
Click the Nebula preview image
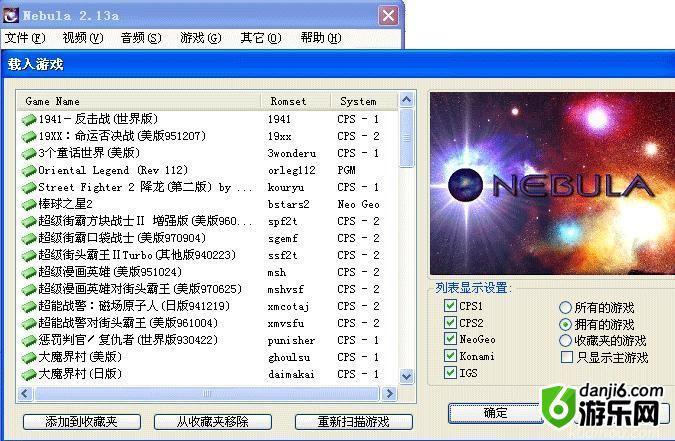pyautogui.click(x=552, y=183)
